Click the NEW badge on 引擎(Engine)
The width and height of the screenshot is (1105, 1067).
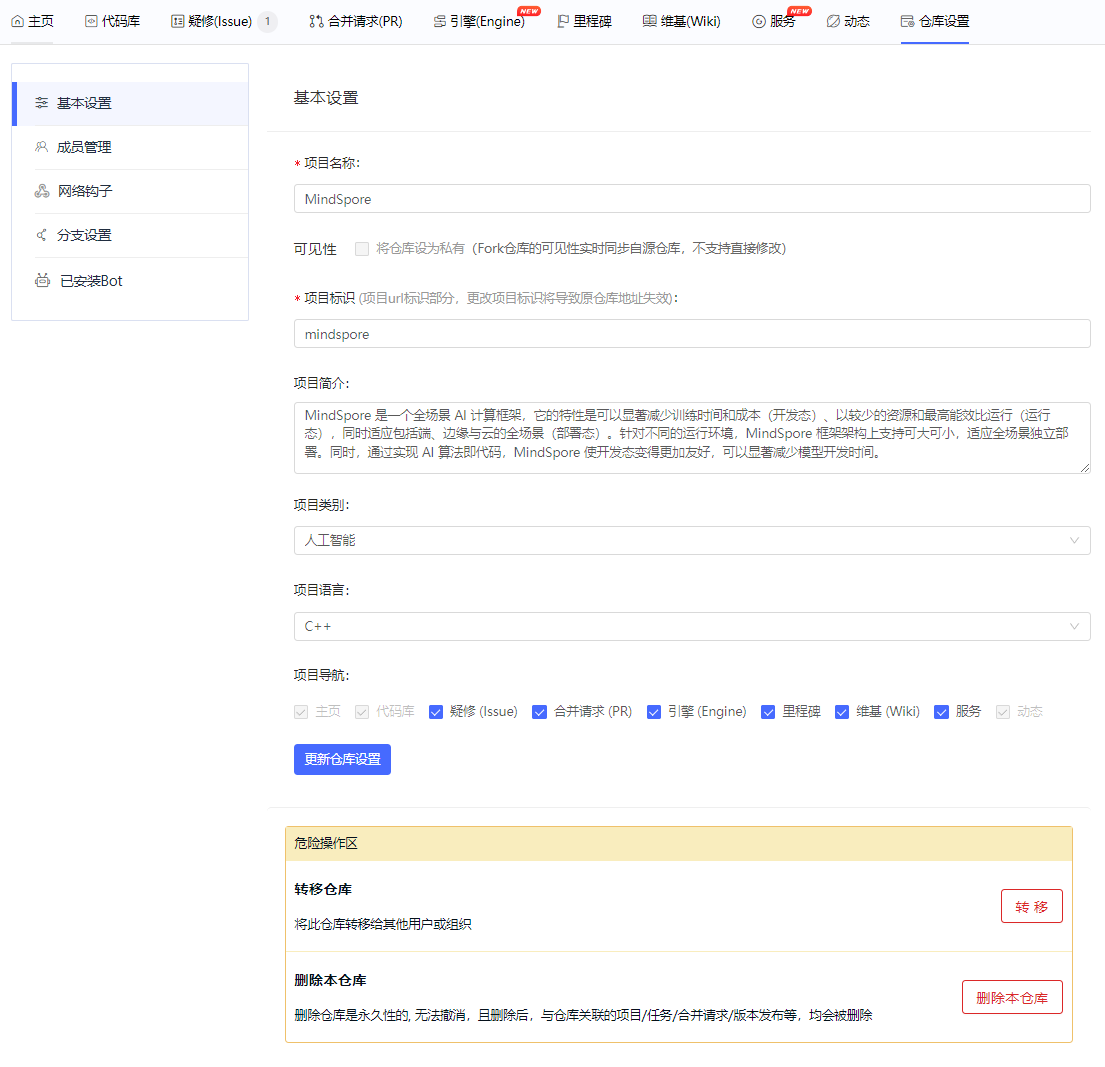coord(529,11)
